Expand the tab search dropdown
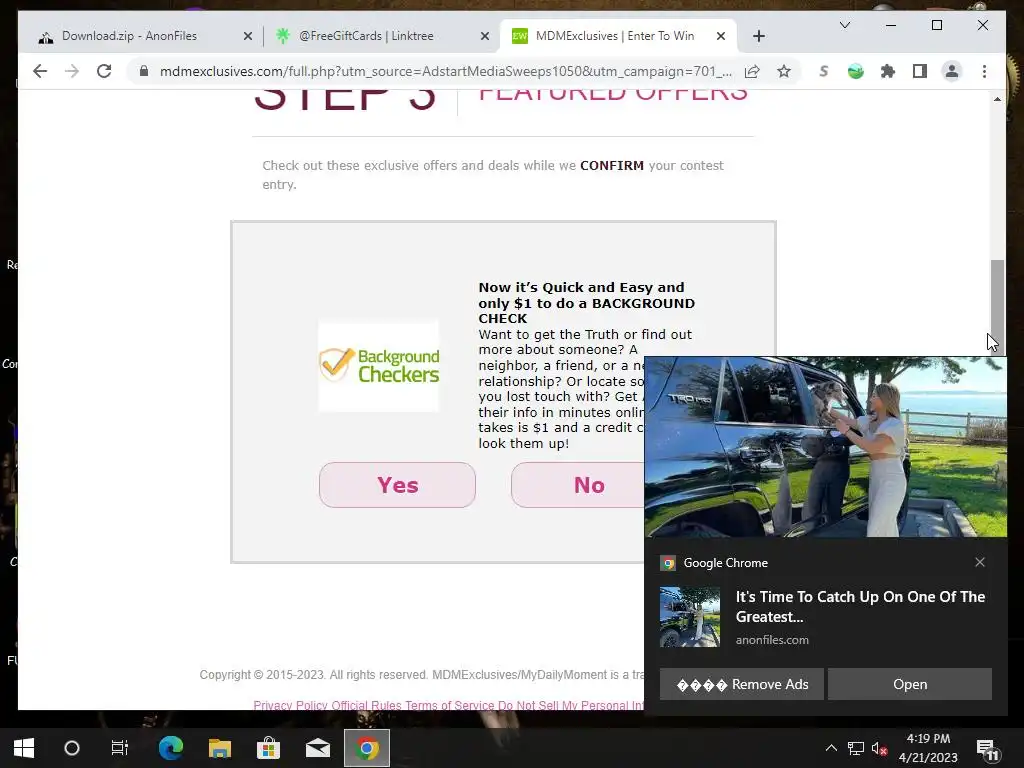 (x=844, y=25)
